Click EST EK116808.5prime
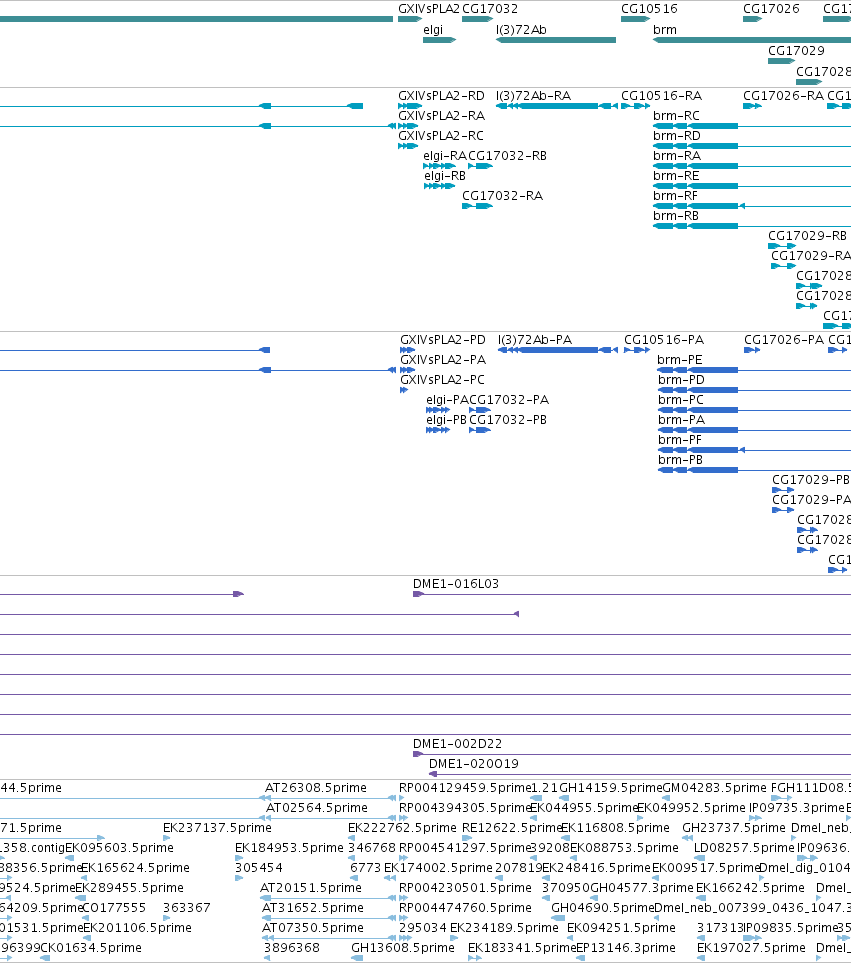851x963 pixels. click(x=615, y=828)
